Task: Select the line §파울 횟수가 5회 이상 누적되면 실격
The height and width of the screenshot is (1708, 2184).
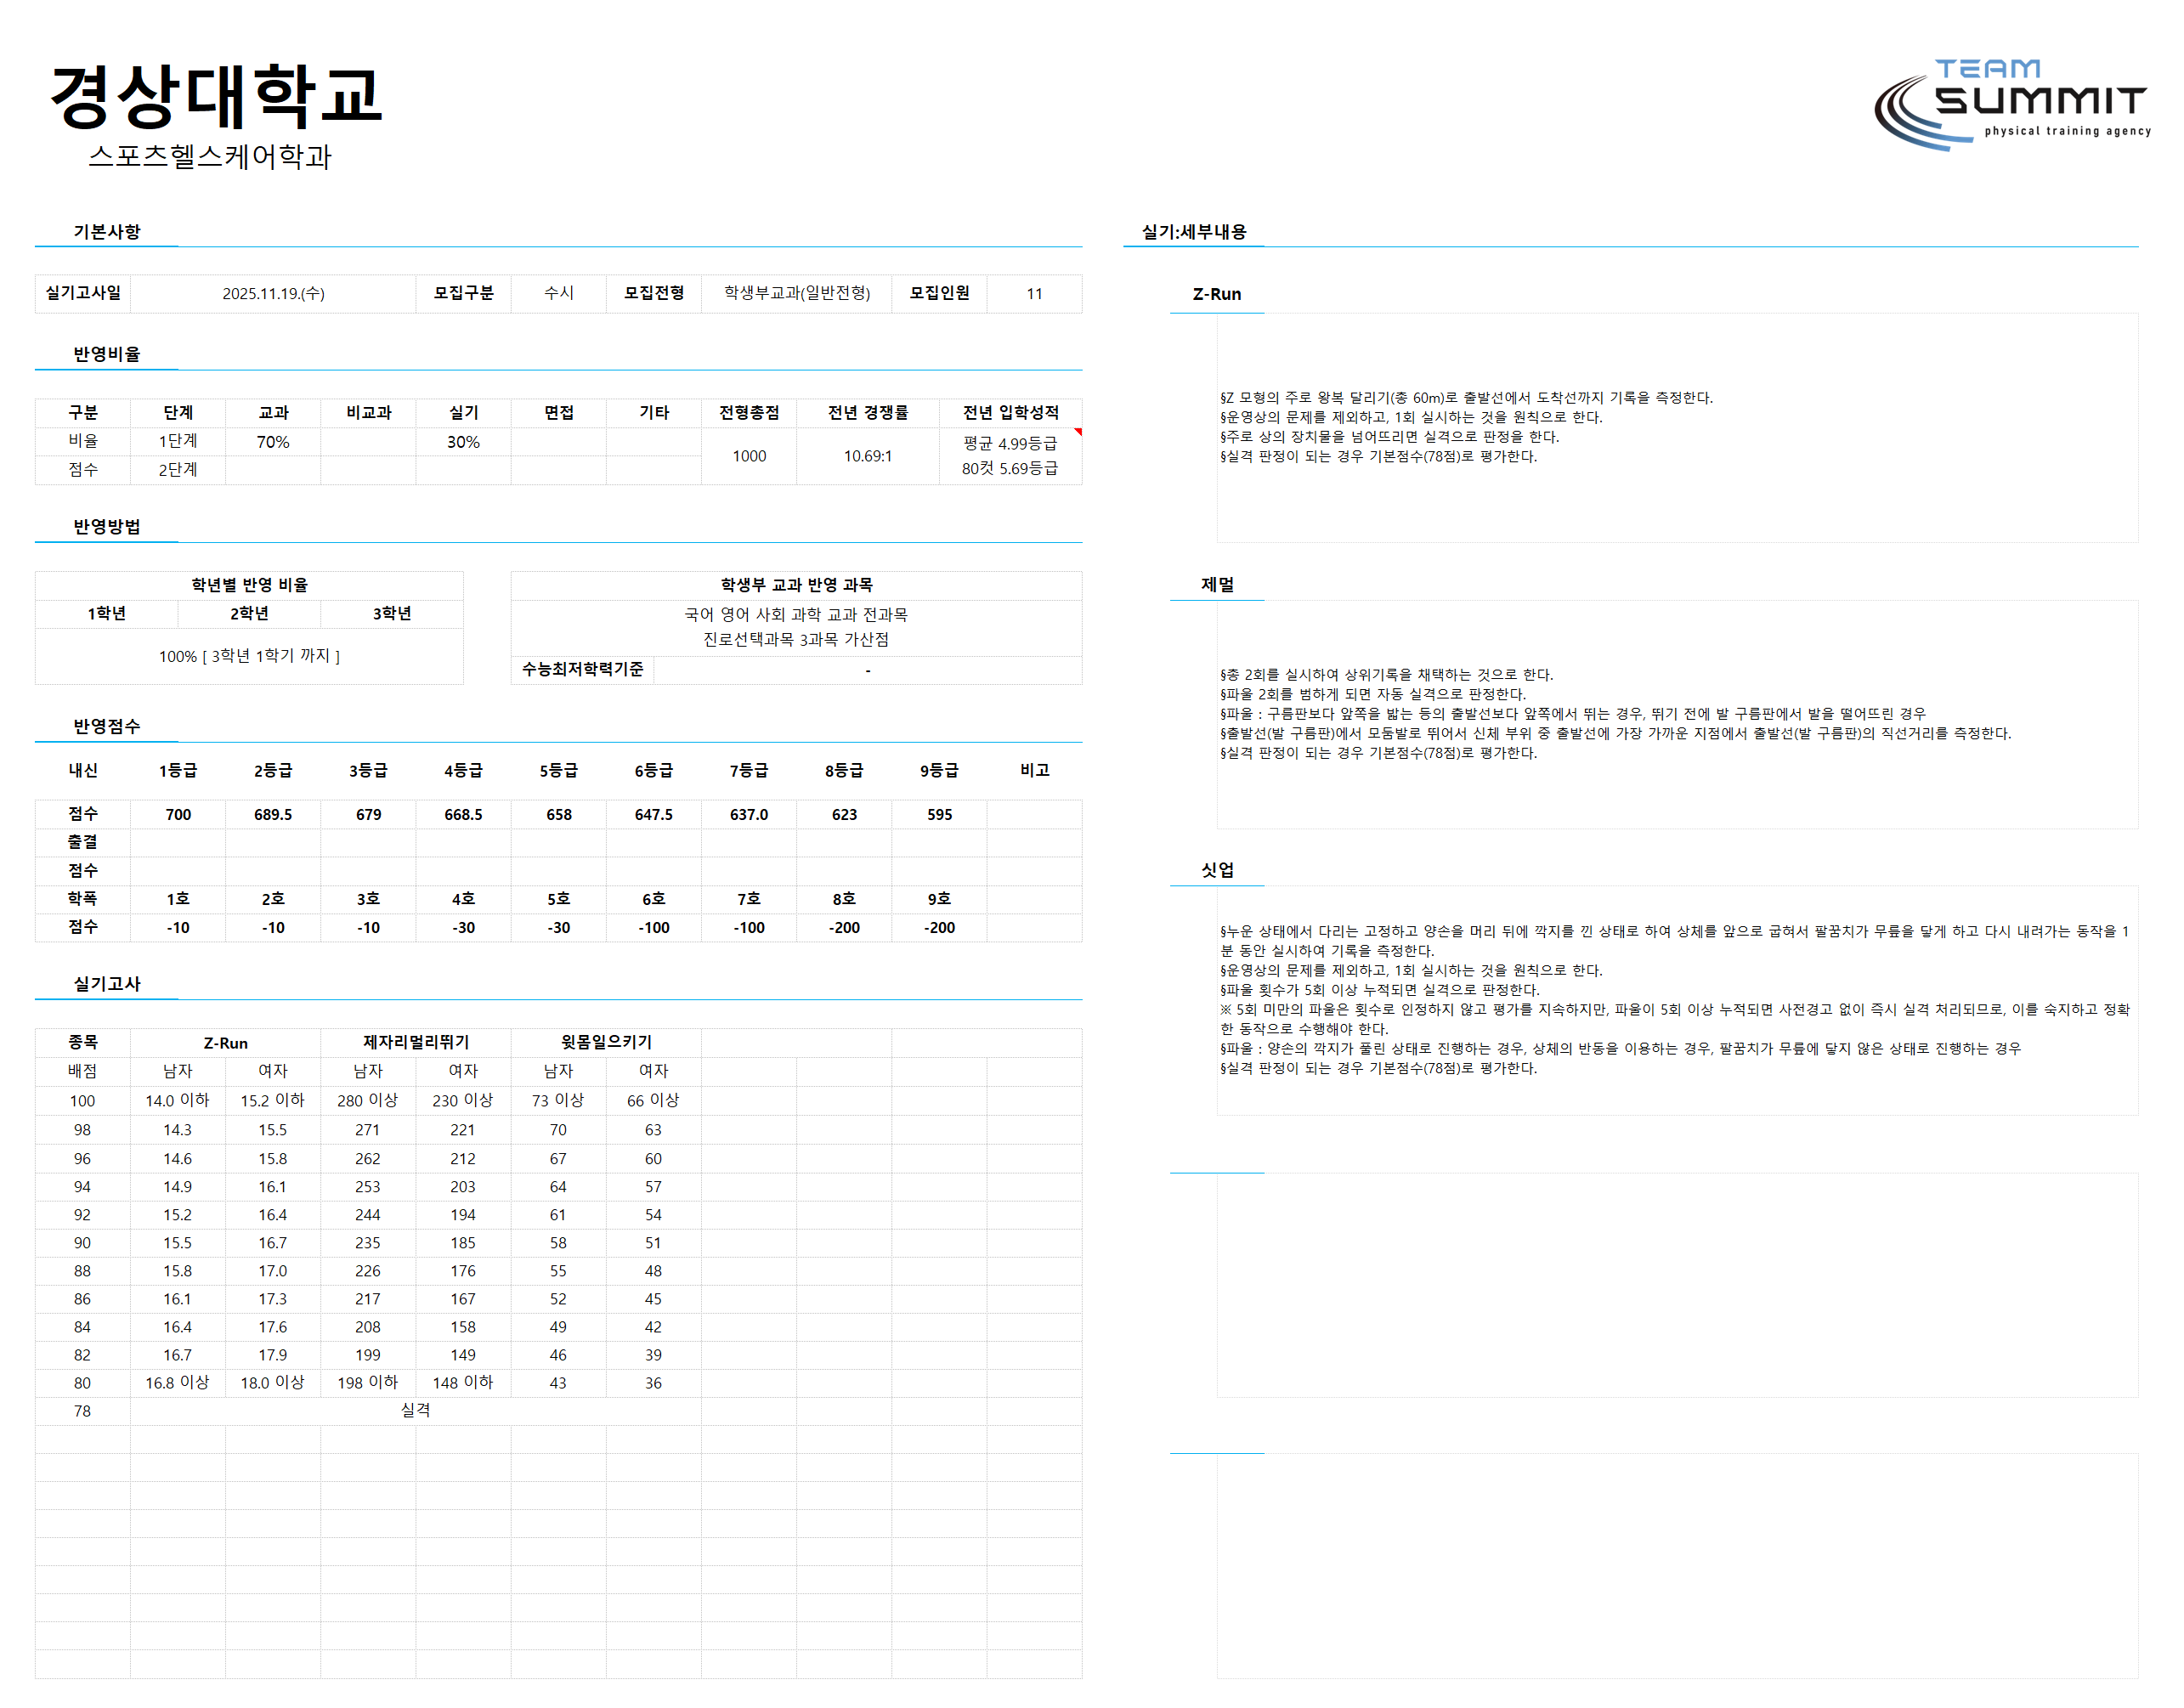Action: [1379, 990]
